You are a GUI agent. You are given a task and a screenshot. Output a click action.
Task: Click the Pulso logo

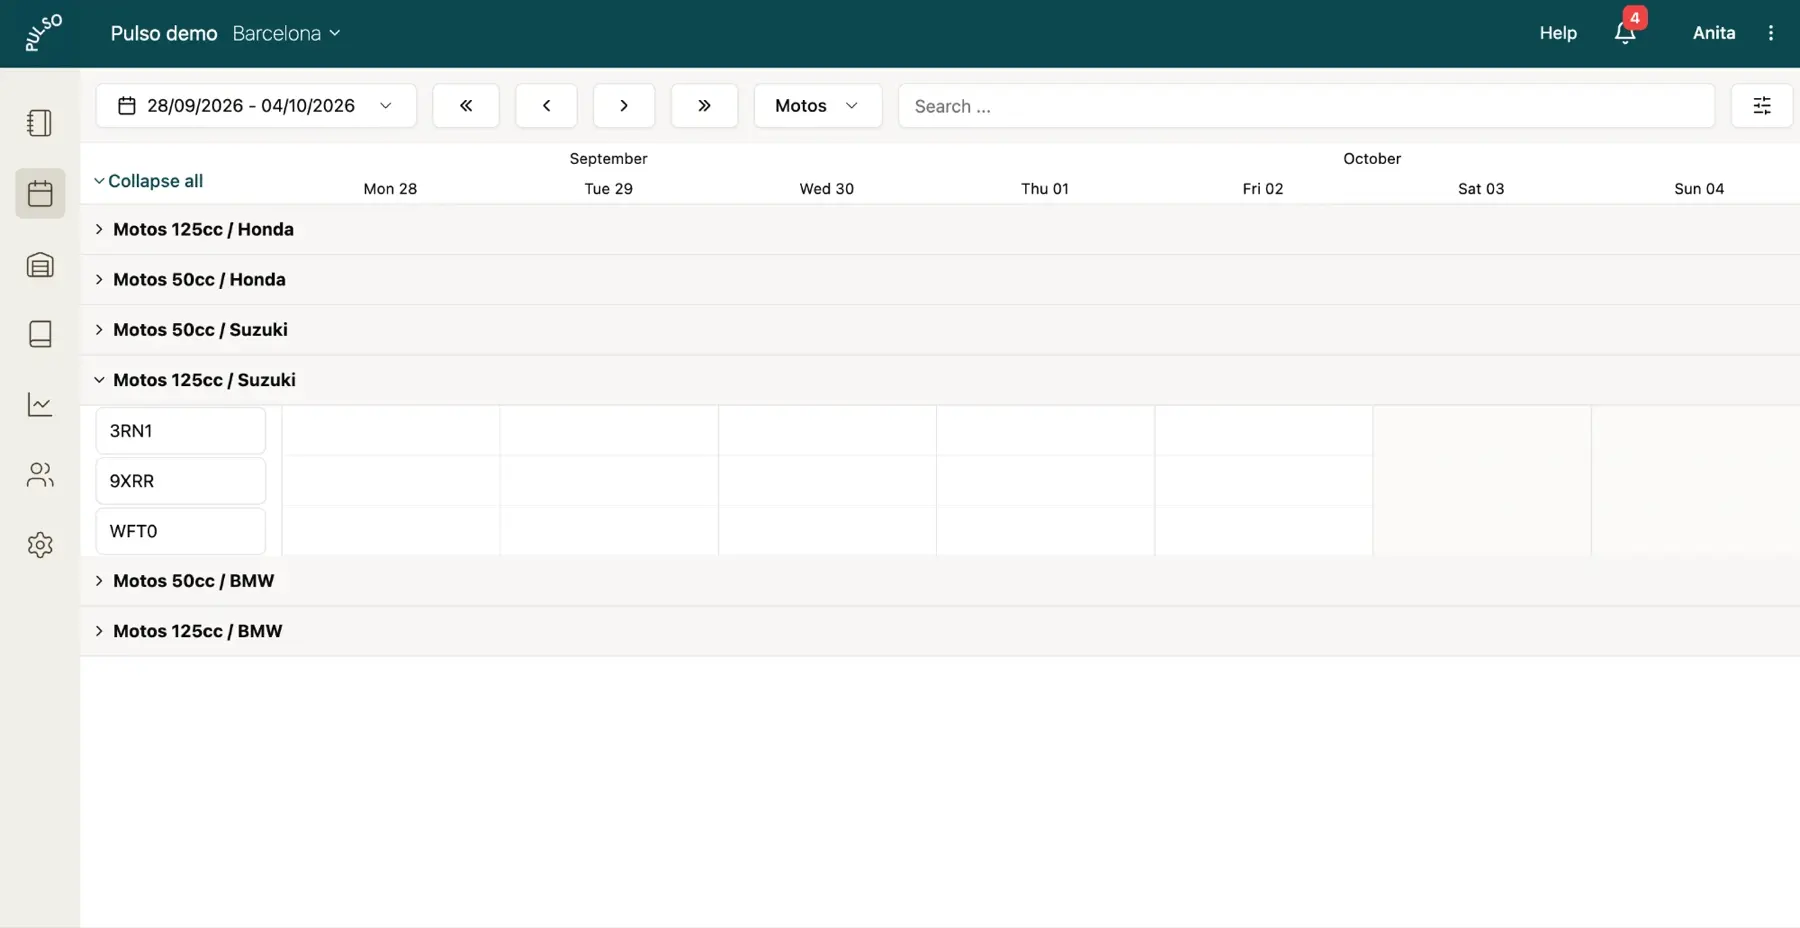tap(43, 33)
